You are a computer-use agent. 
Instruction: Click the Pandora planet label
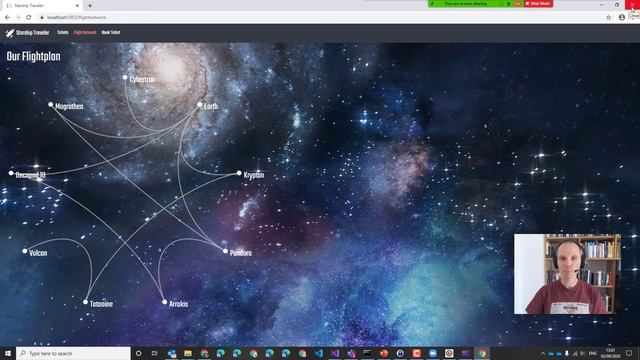(x=240, y=253)
